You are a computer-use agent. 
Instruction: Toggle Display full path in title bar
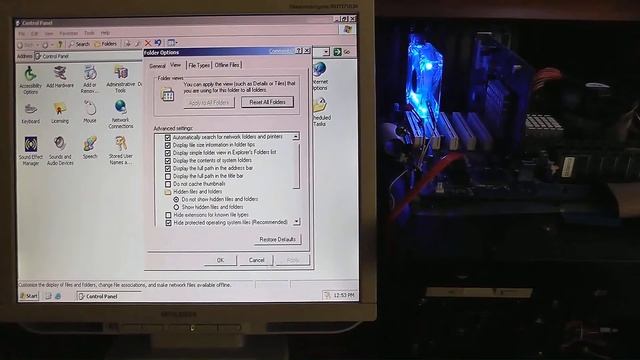pos(167,176)
